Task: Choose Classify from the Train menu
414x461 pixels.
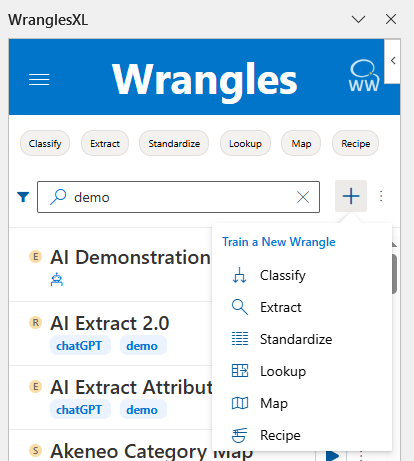Action: tap(302, 275)
